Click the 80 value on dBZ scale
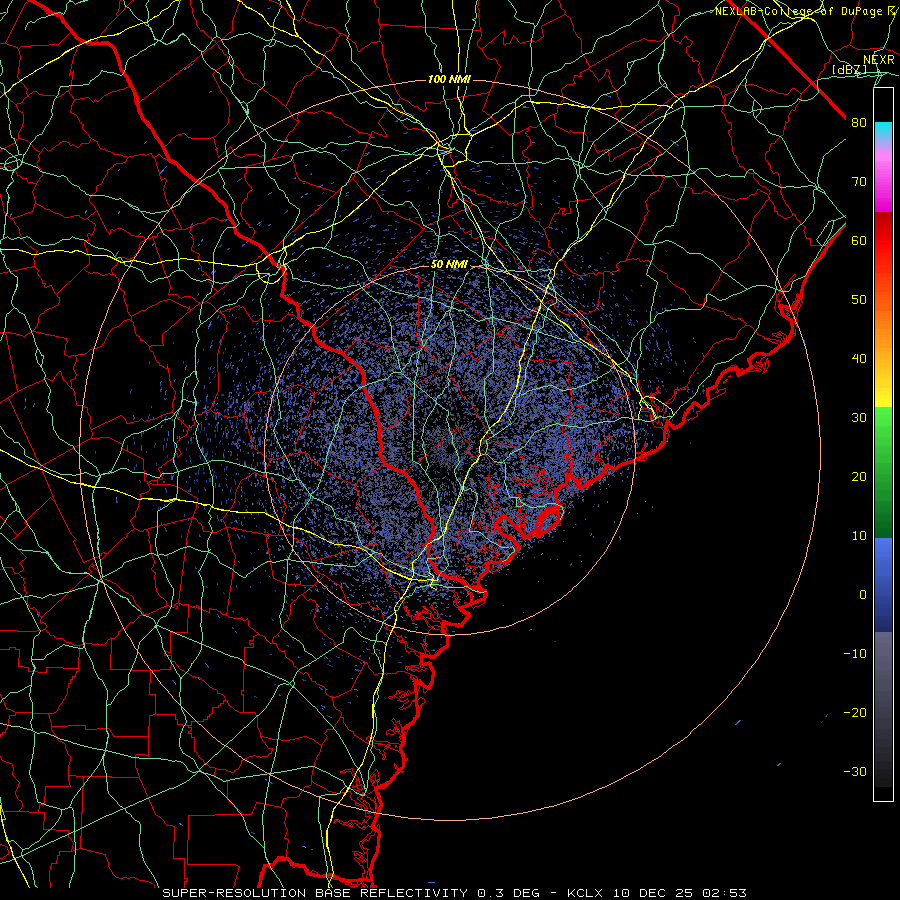Viewport: 900px width, 900px height. point(859,123)
